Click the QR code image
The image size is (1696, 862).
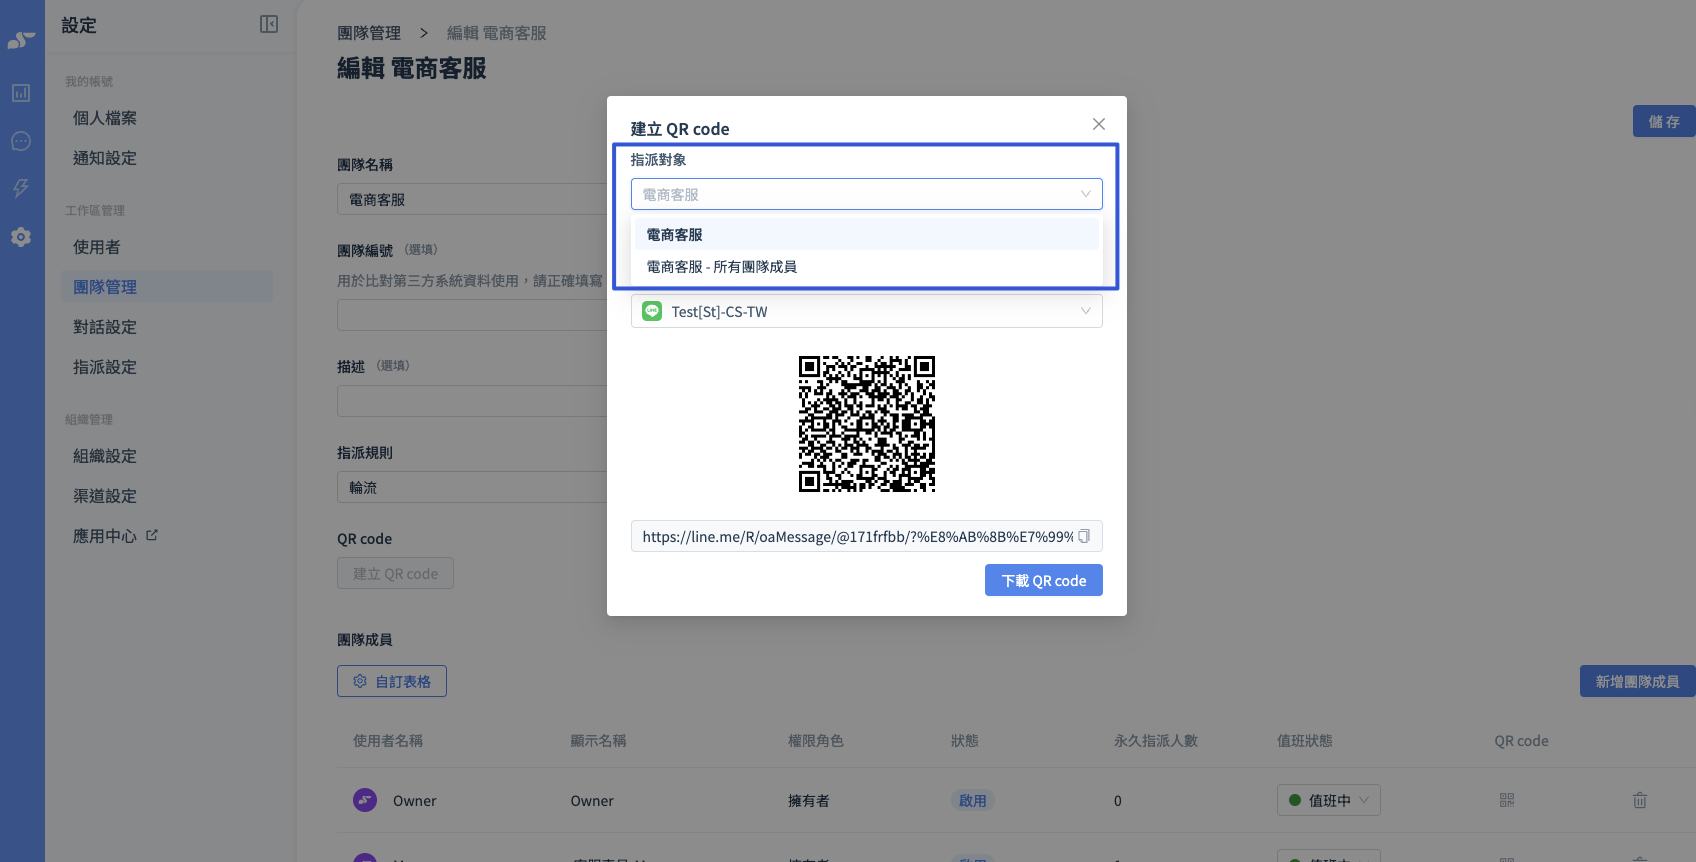click(x=867, y=424)
